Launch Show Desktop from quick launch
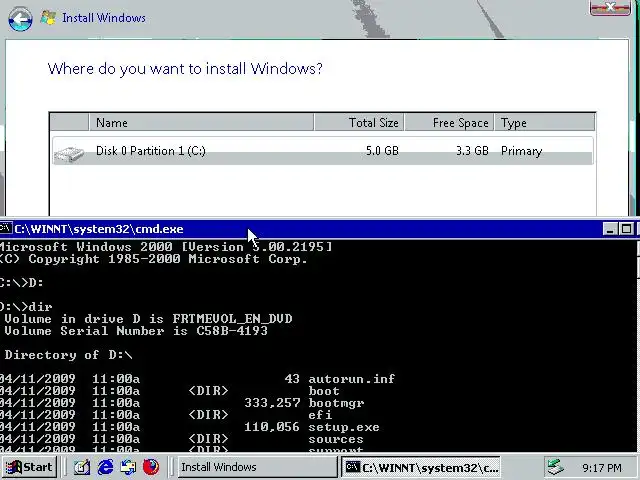640x480 pixels. [82, 467]
